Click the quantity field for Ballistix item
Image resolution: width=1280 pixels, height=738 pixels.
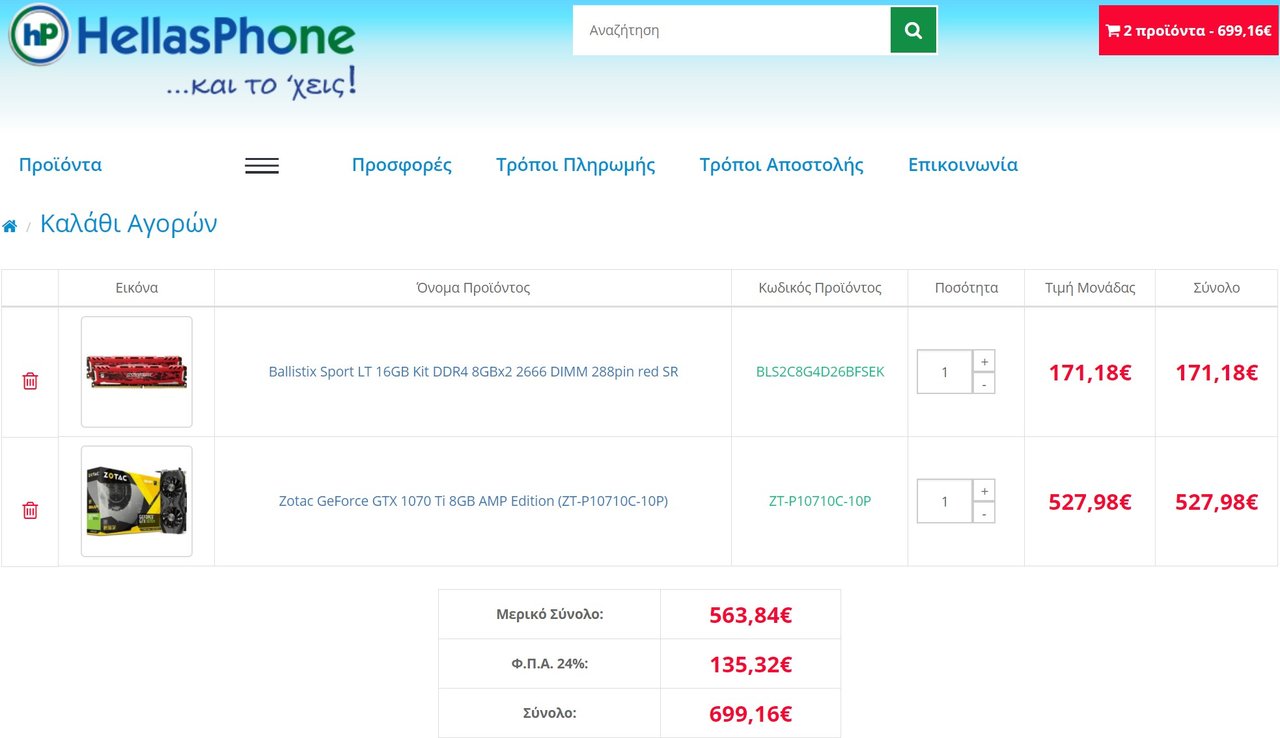945,372
